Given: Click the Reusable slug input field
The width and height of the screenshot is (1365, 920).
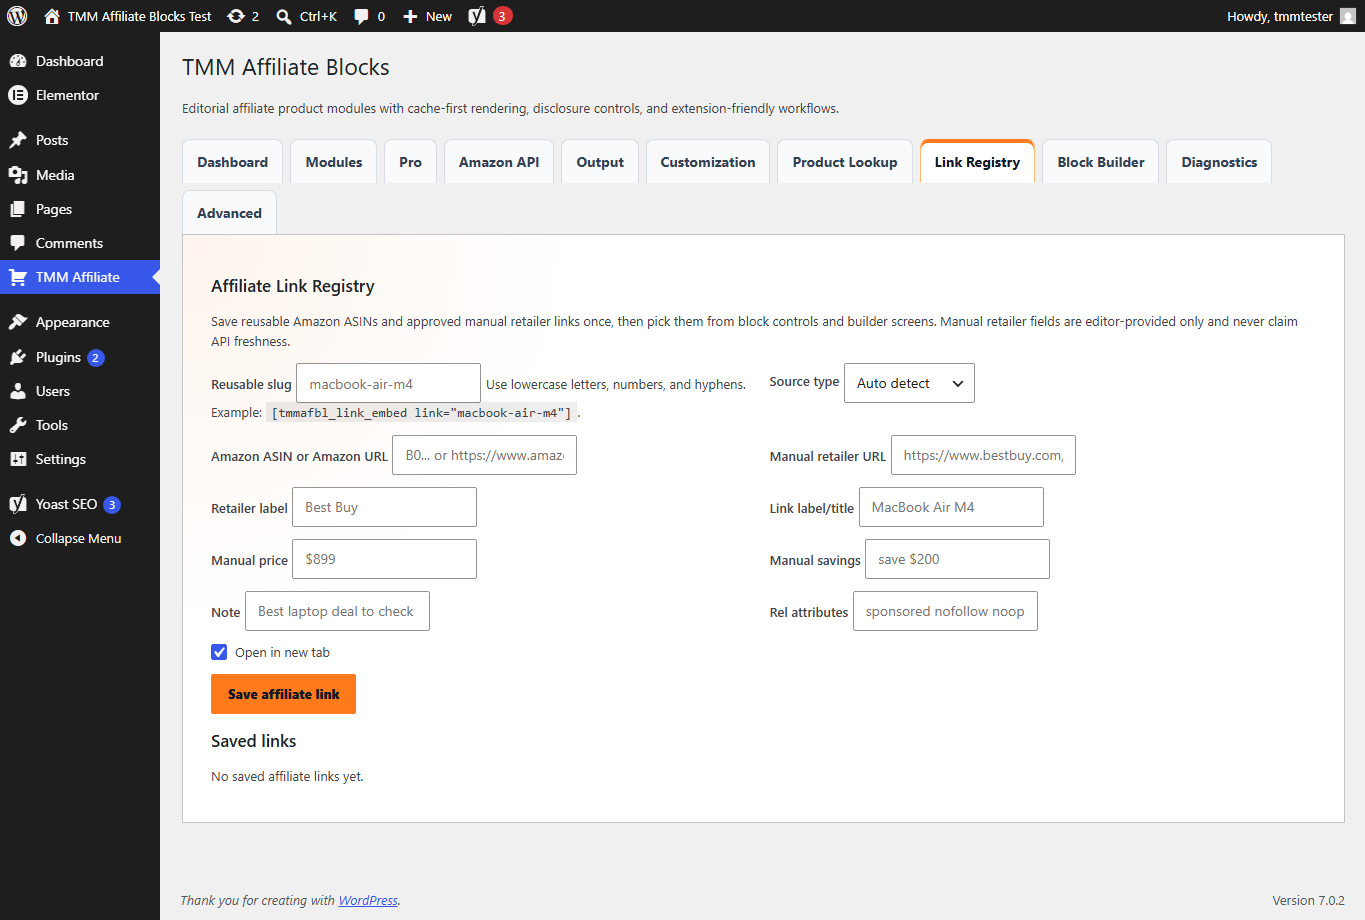Looking at the screenshot, I should [x=388, y=383].
